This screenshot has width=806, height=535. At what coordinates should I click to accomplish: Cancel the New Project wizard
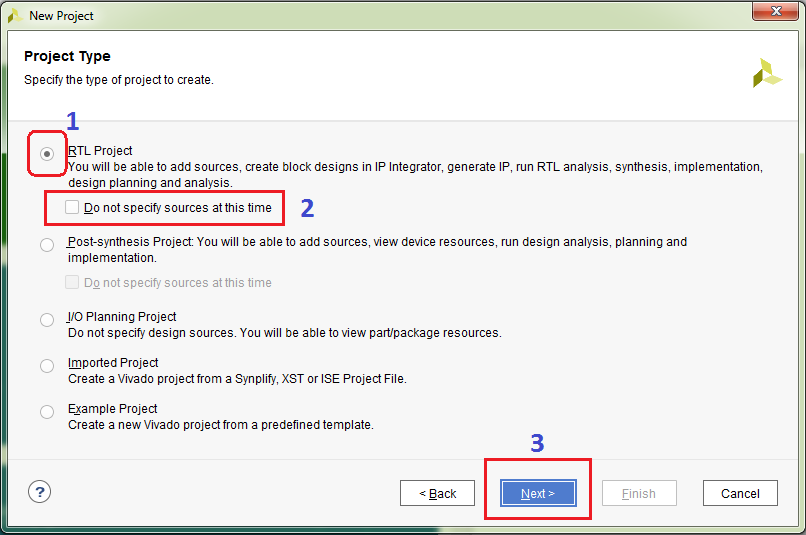740,493
